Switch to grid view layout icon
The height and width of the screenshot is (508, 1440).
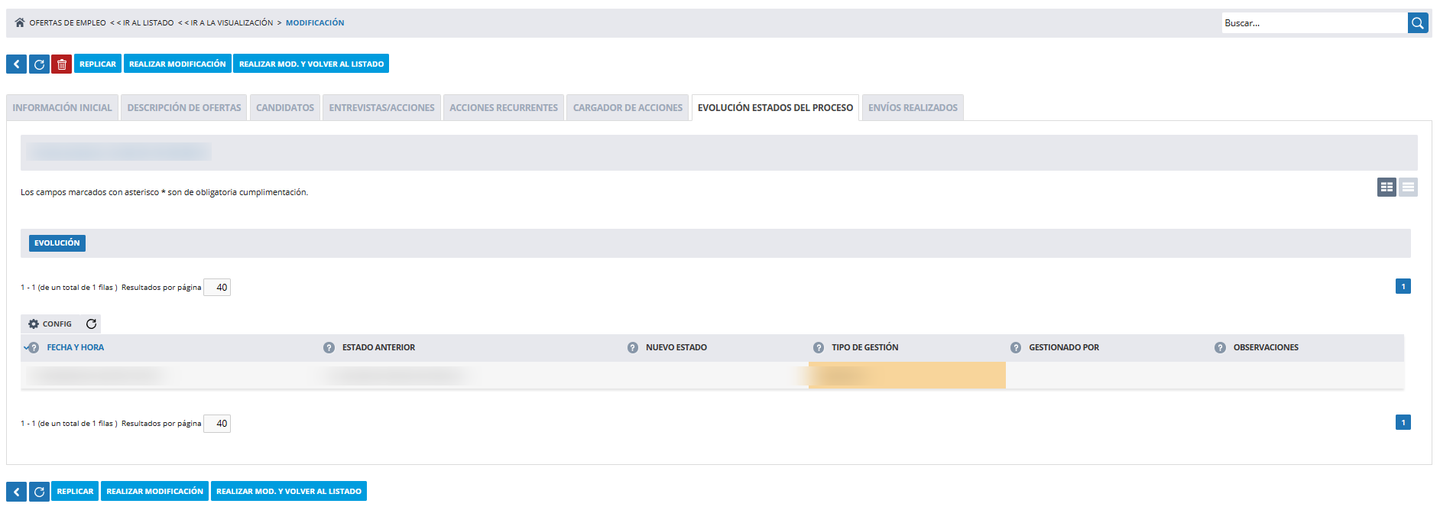click(x=1387, y=186)
